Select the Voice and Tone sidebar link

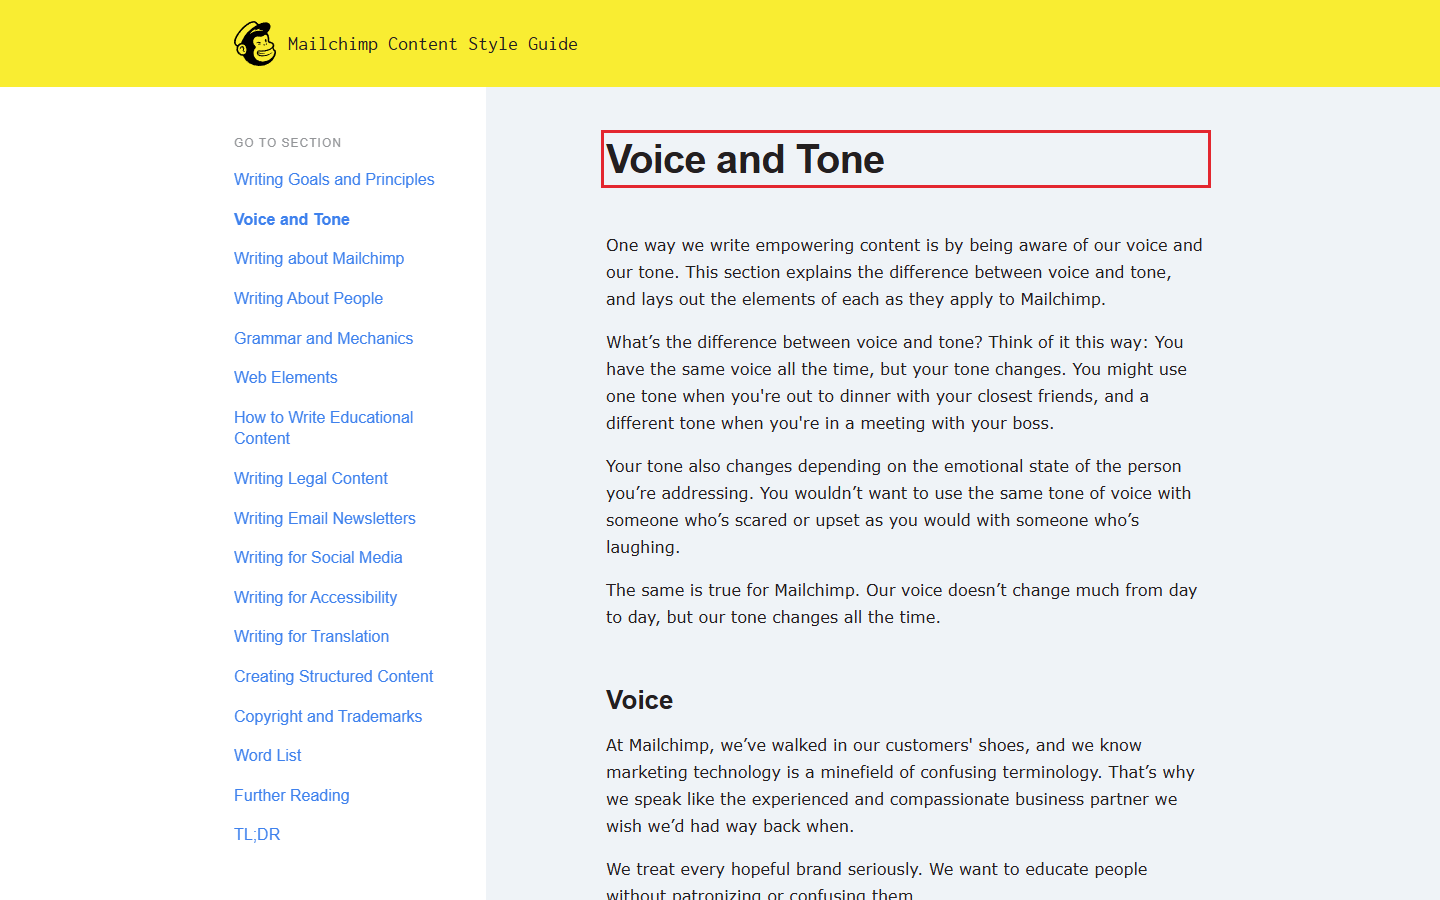point(292,219)
